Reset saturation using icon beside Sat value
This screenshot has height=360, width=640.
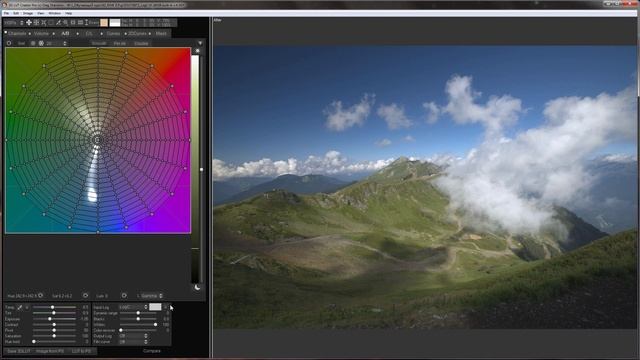click(85, 296)
